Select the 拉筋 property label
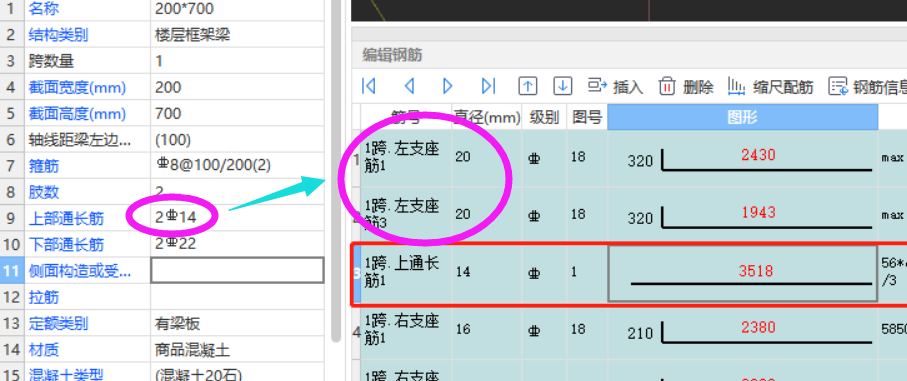The width and height of the screenshot is (907, 381). click(43, 297)
